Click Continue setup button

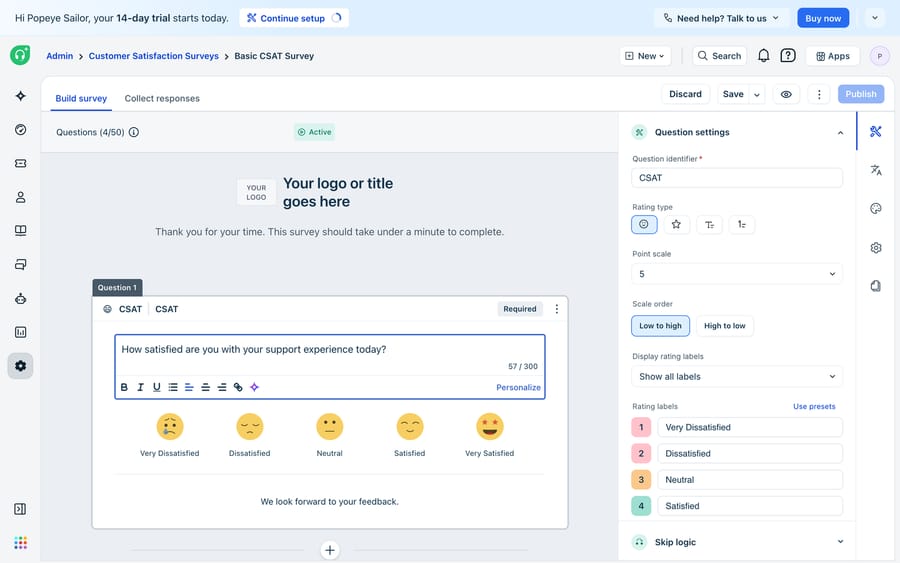[x=294, y=18]
